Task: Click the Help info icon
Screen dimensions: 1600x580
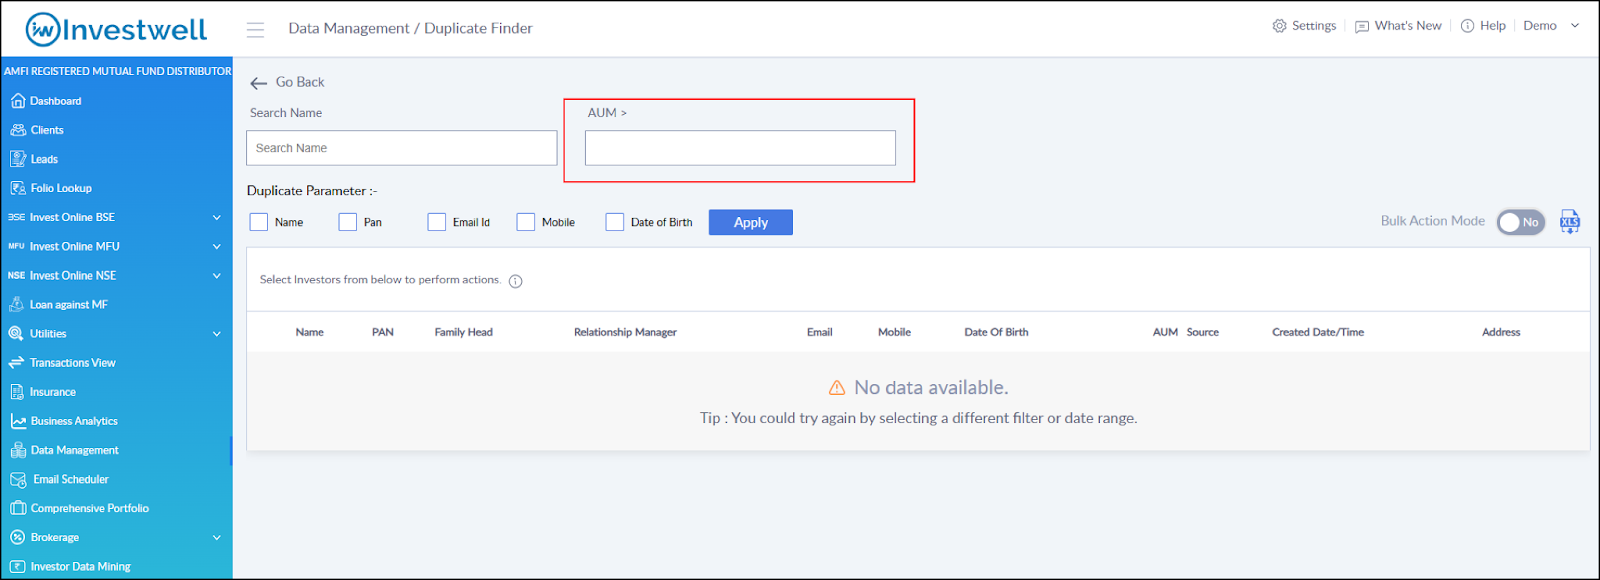Action: [x=1467, y=26]
